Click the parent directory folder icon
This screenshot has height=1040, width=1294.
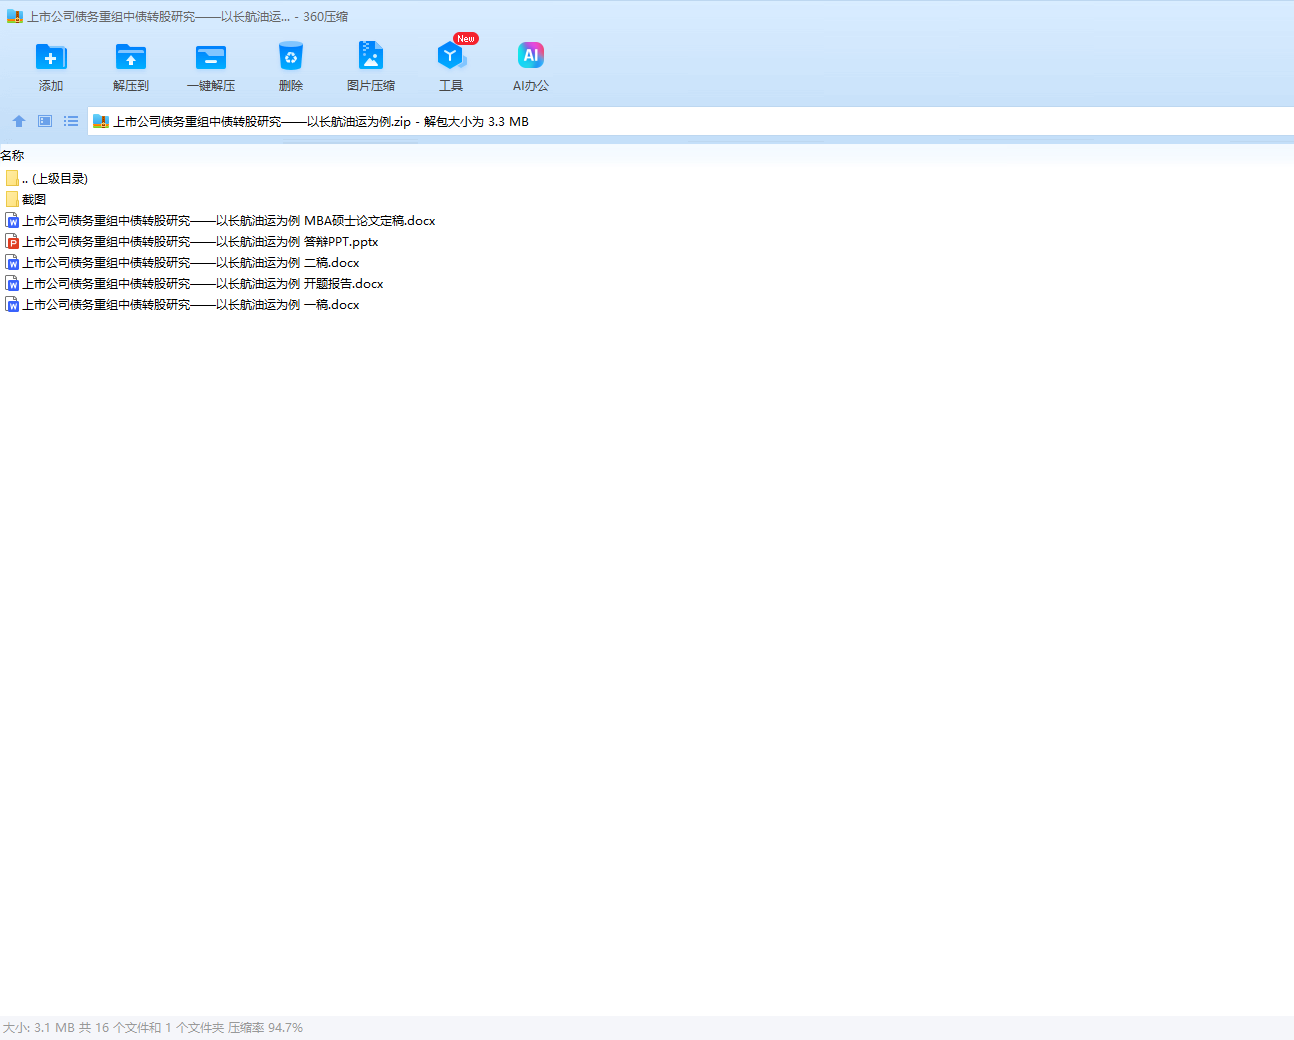(x=12, y=178)
